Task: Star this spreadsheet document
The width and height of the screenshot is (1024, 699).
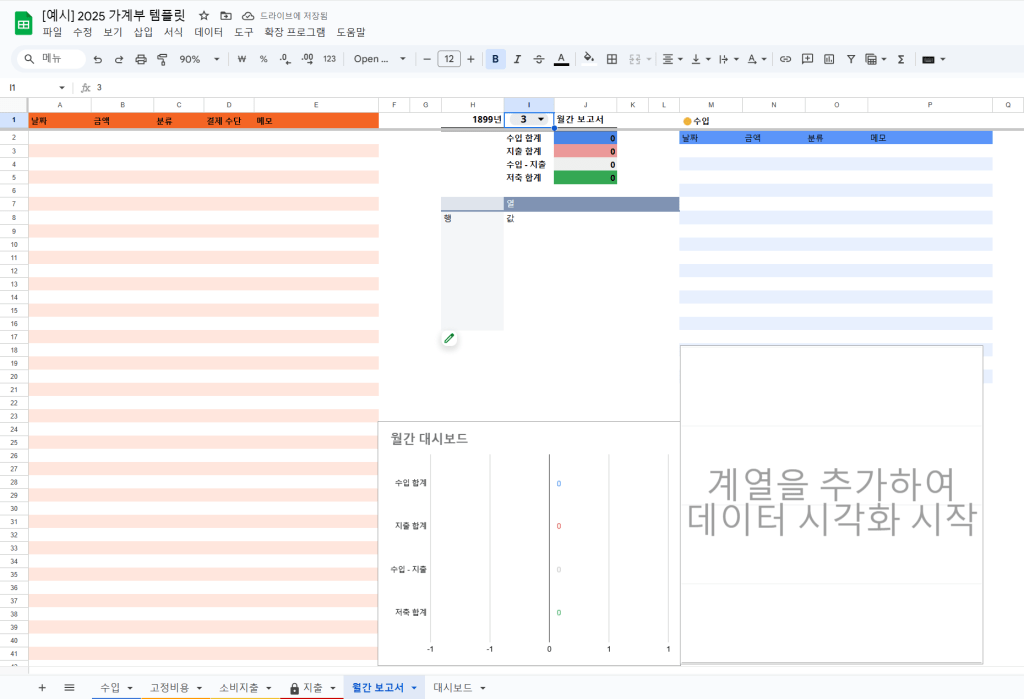Action: click(x=204, y=16)
